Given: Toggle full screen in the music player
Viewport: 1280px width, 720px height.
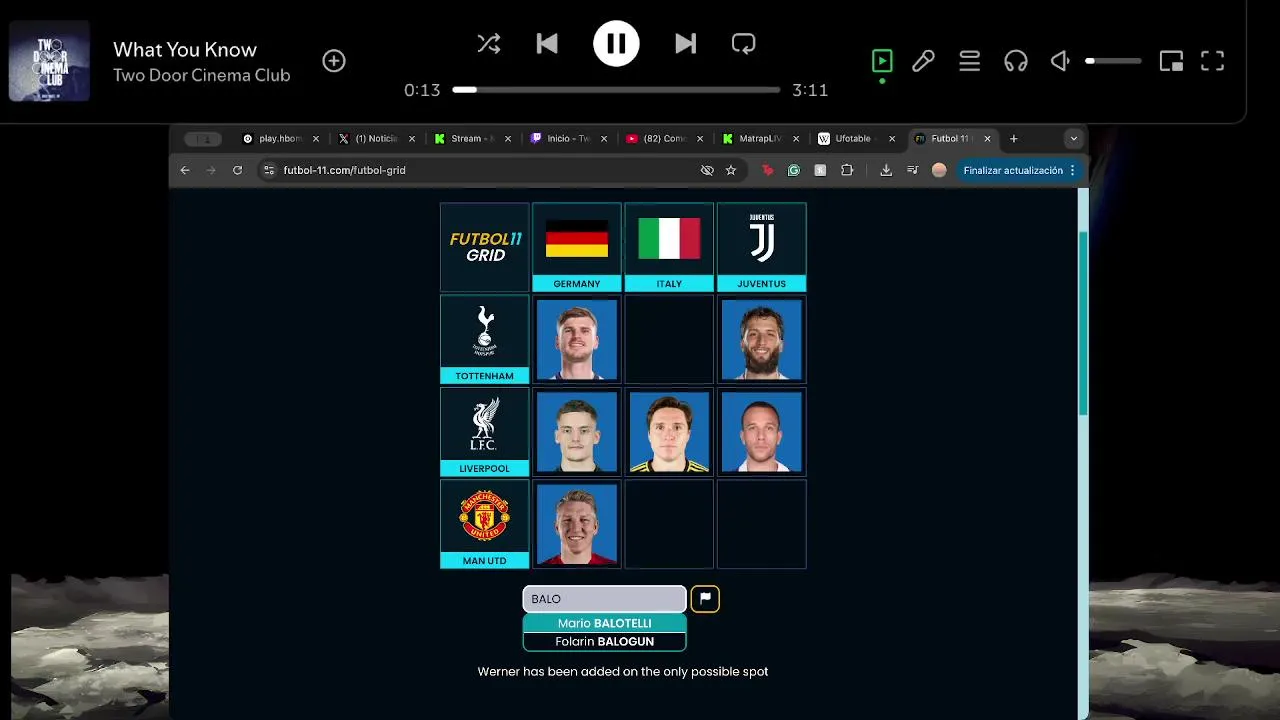Looking at the screenshot, I should [x=1212, y=61].
